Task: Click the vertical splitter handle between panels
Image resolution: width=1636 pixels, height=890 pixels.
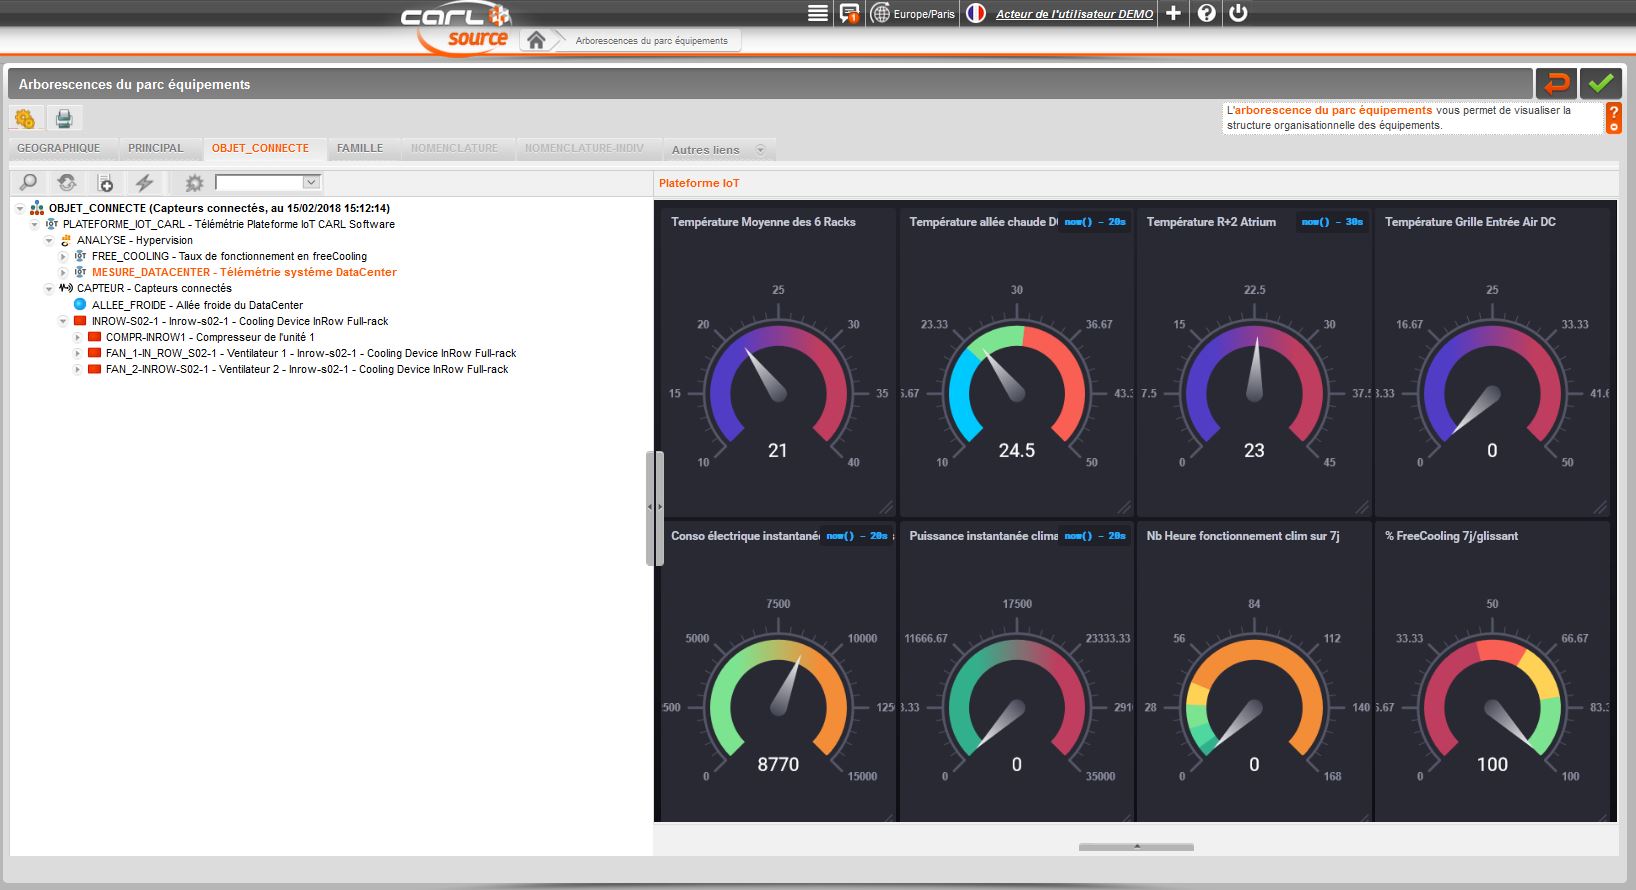Action: [x=655, y=508]
